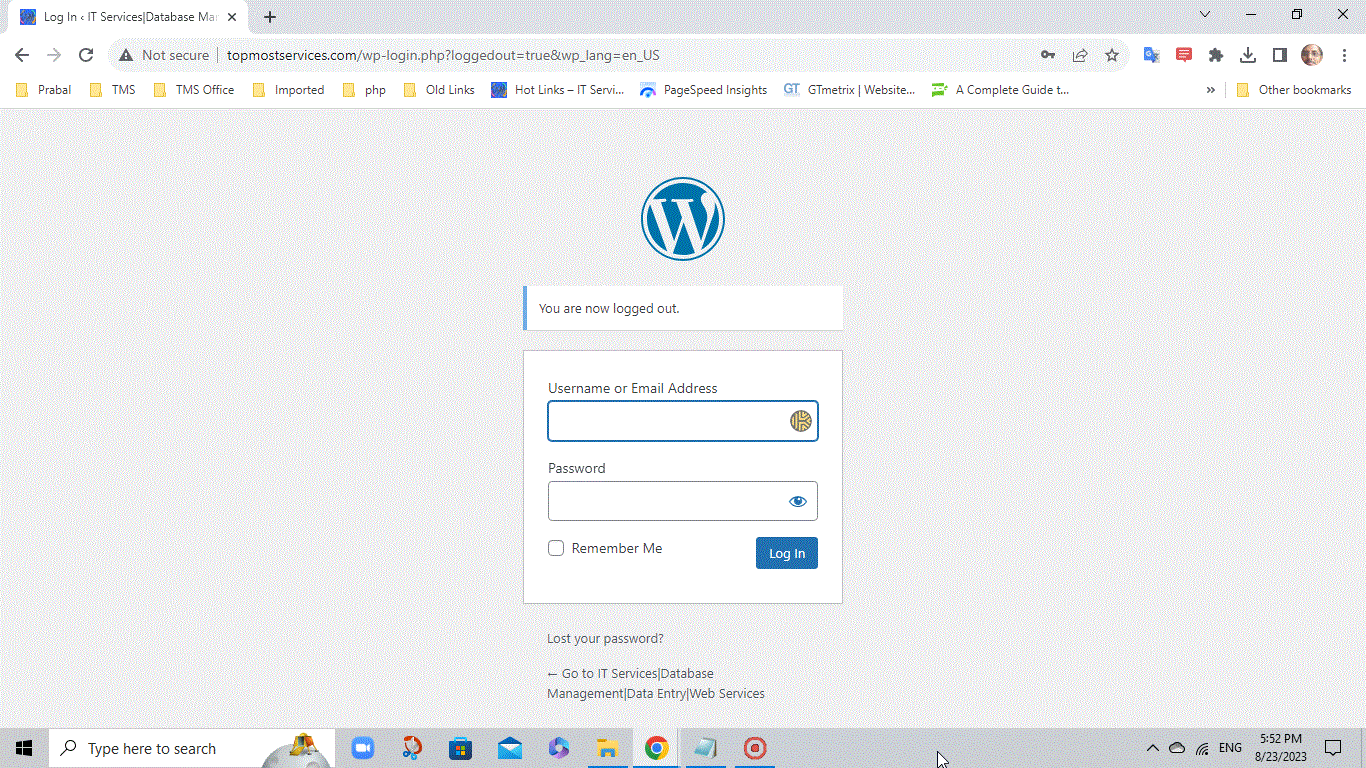Open the Chrome three-dot menu
The height and width of the screenshot is (768, 1366).
point(1344,55)
